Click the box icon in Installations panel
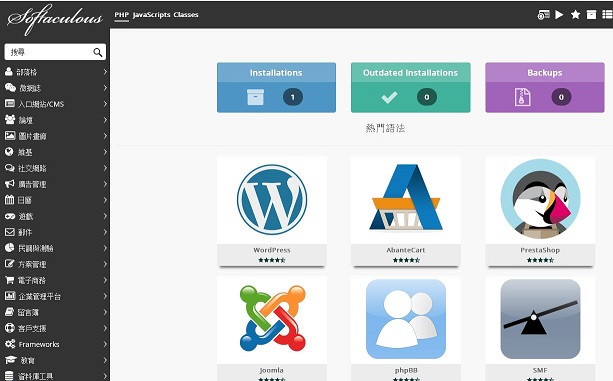Screen dimensions: 613x381 click(255, 97)
